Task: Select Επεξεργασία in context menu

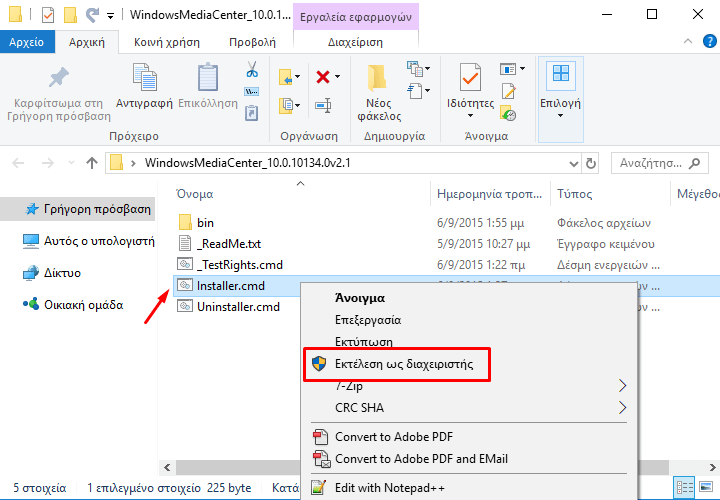Action: (x=469, y=320)
